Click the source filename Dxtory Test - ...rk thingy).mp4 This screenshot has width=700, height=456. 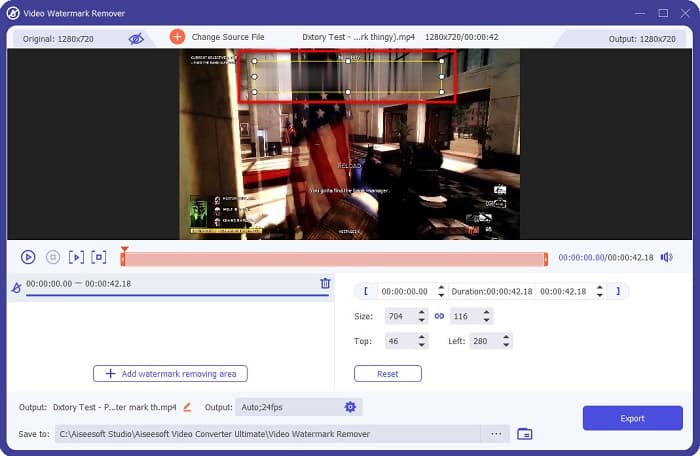point(358,37)
